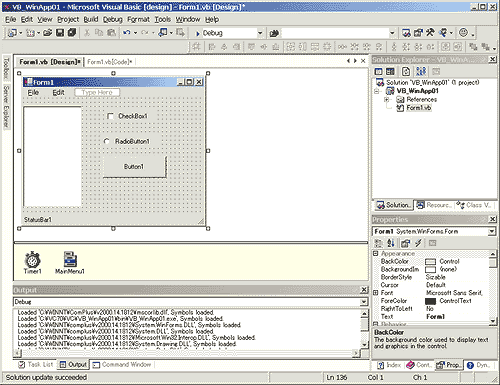The image size is (500, 385).
Task: Click the Output pane scroll-down arrow
Action: pos(365,344)
